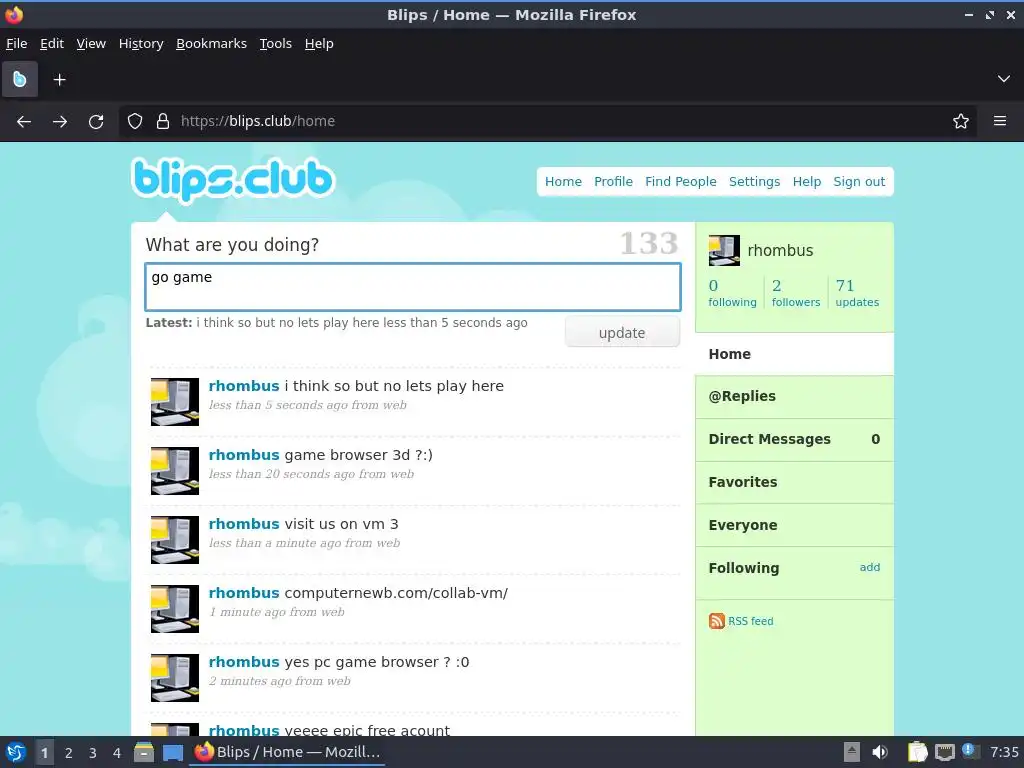Switch to workspace 3 in taskbar

point(93,753)
